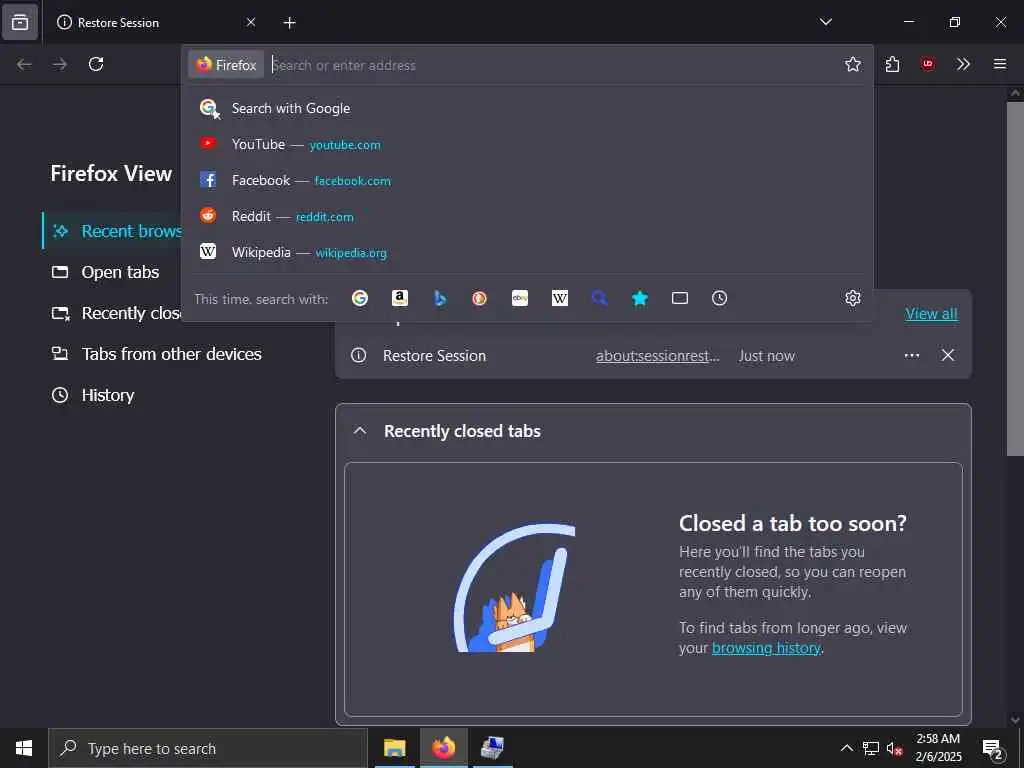Screen dimensions: 1024x768
Task: Go forward one page
Action: [x=60, y=64]
